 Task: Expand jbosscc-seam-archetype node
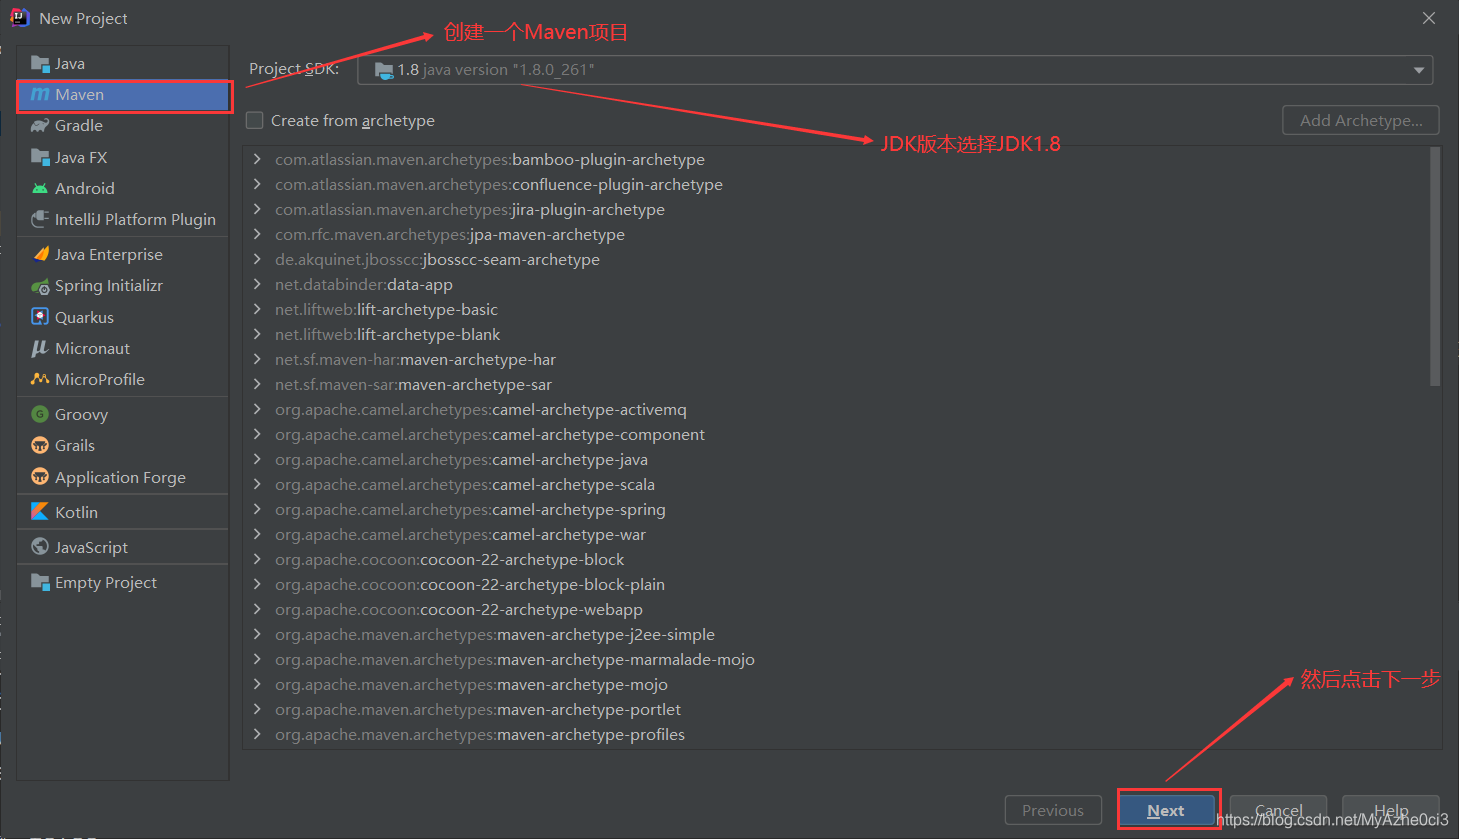click(257, 259)
